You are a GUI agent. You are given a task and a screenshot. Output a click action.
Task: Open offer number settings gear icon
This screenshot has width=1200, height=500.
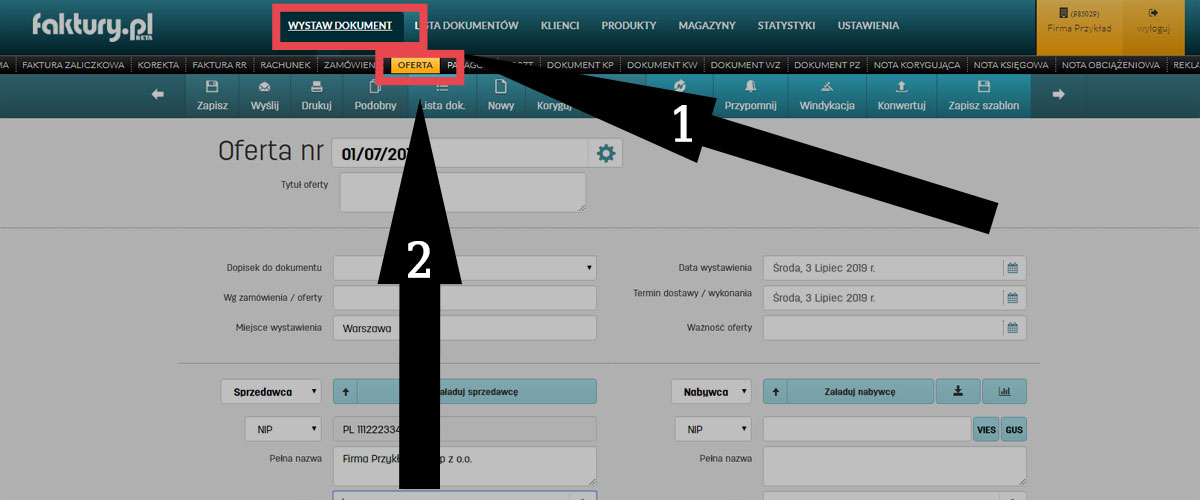(605, 153)
